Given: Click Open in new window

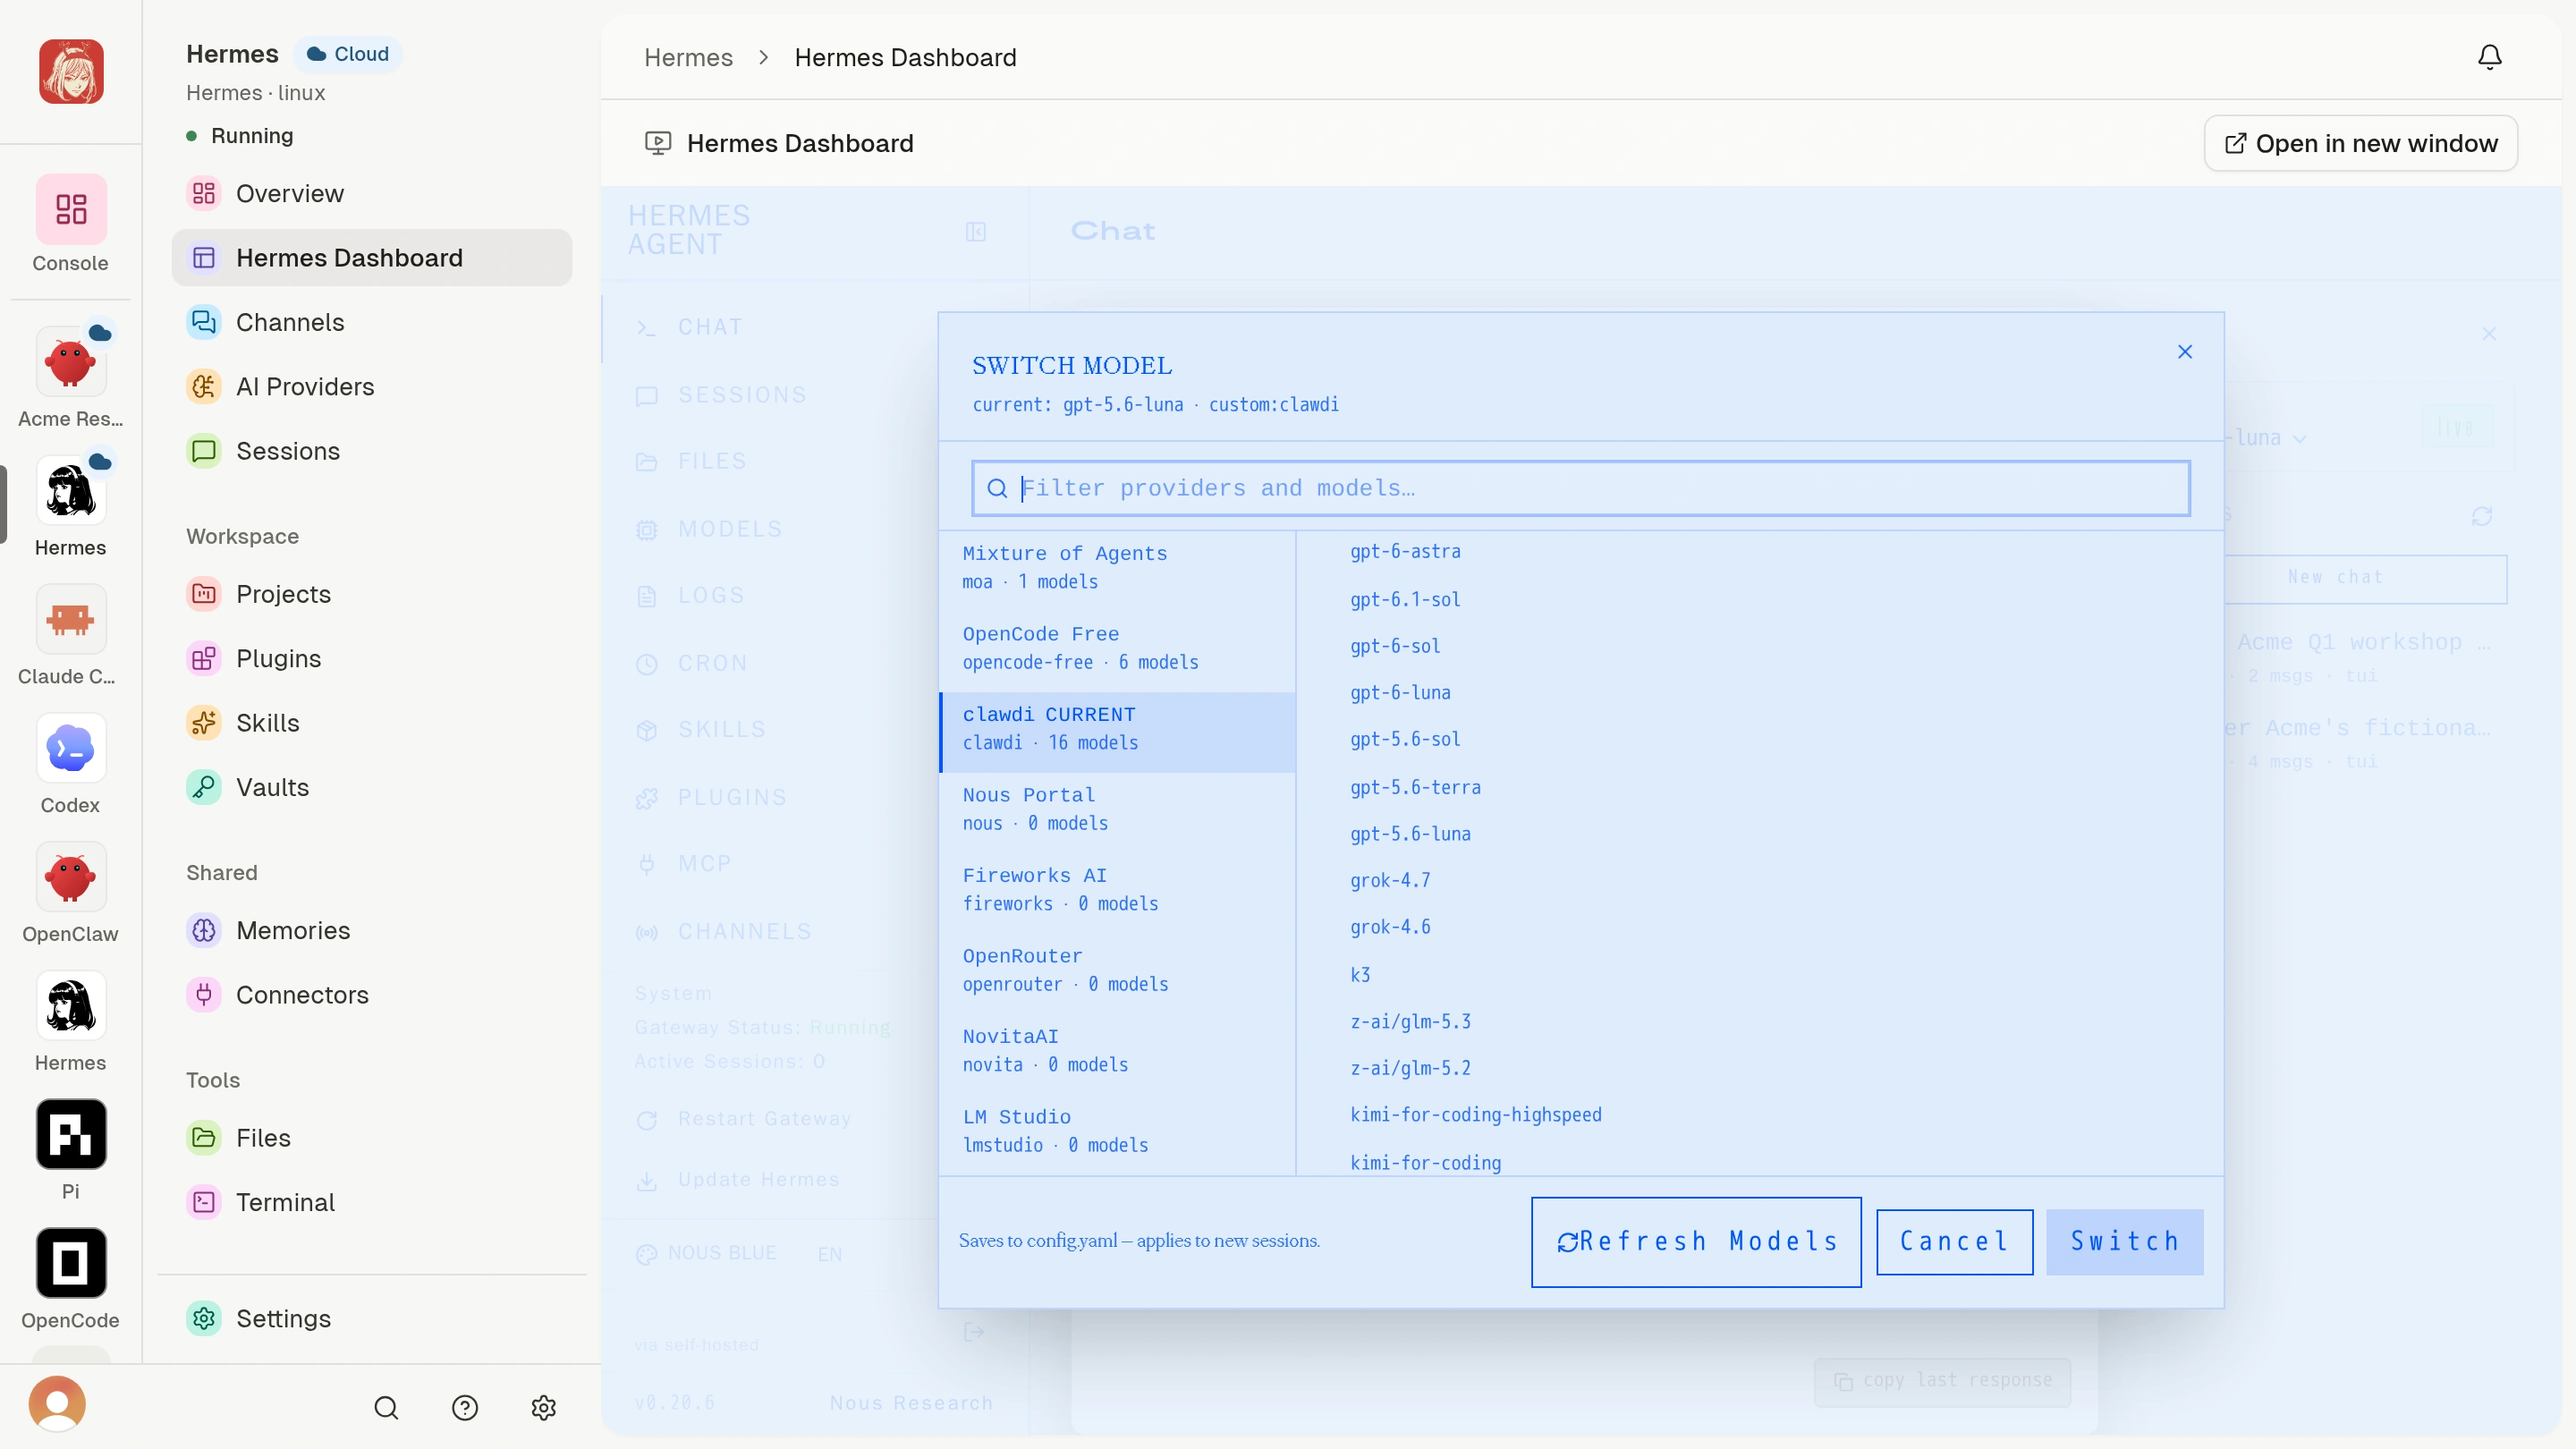Looking at the screenshot, I should coord(2361,144).
